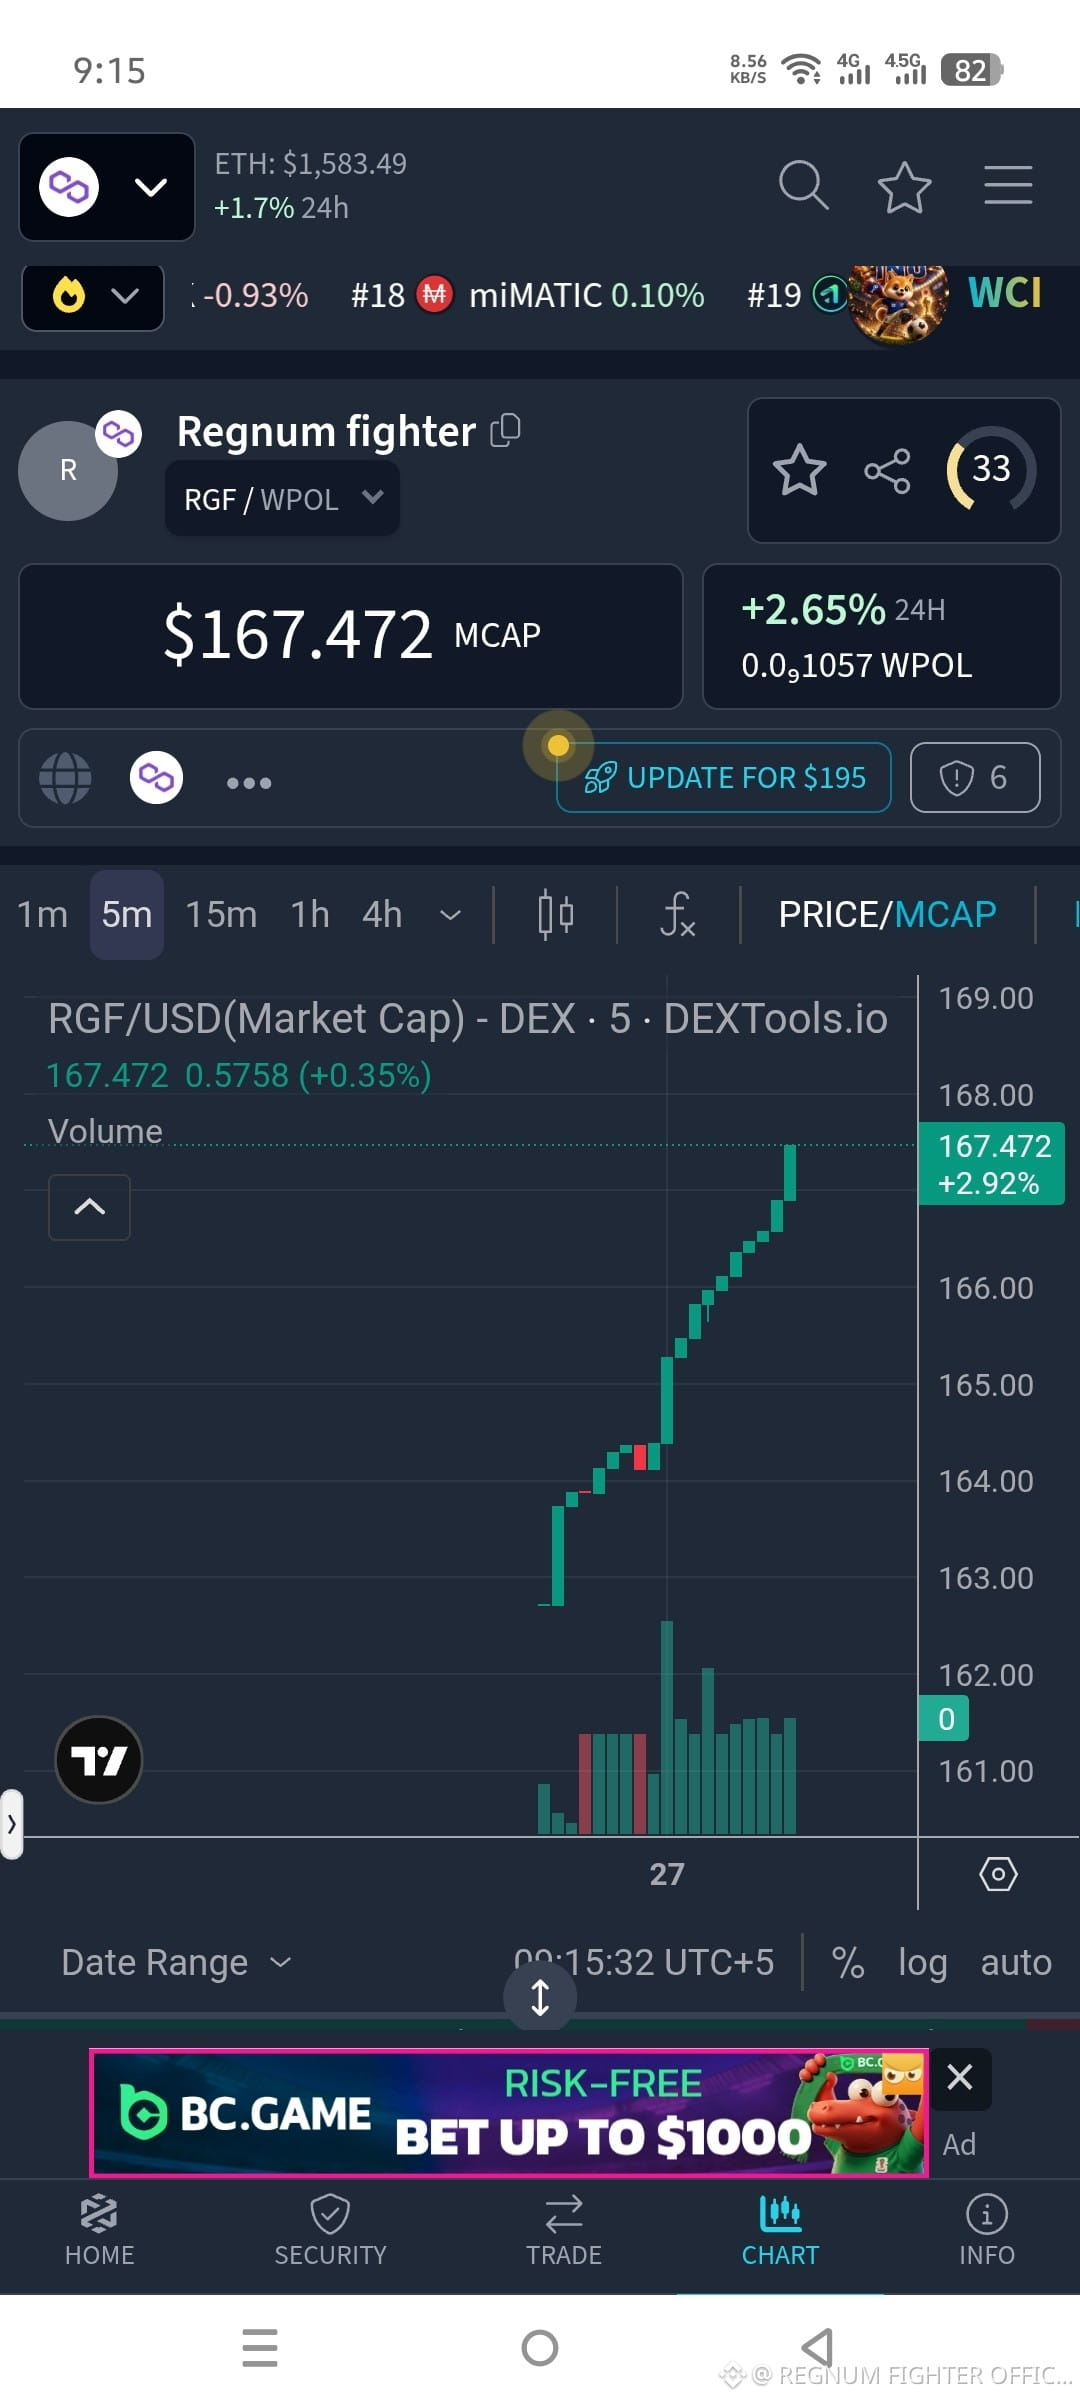Toggle price display +2.65% 24H box
Image resolution: width=1080 pixels, height=2400 pixels.
click(881, 636)
